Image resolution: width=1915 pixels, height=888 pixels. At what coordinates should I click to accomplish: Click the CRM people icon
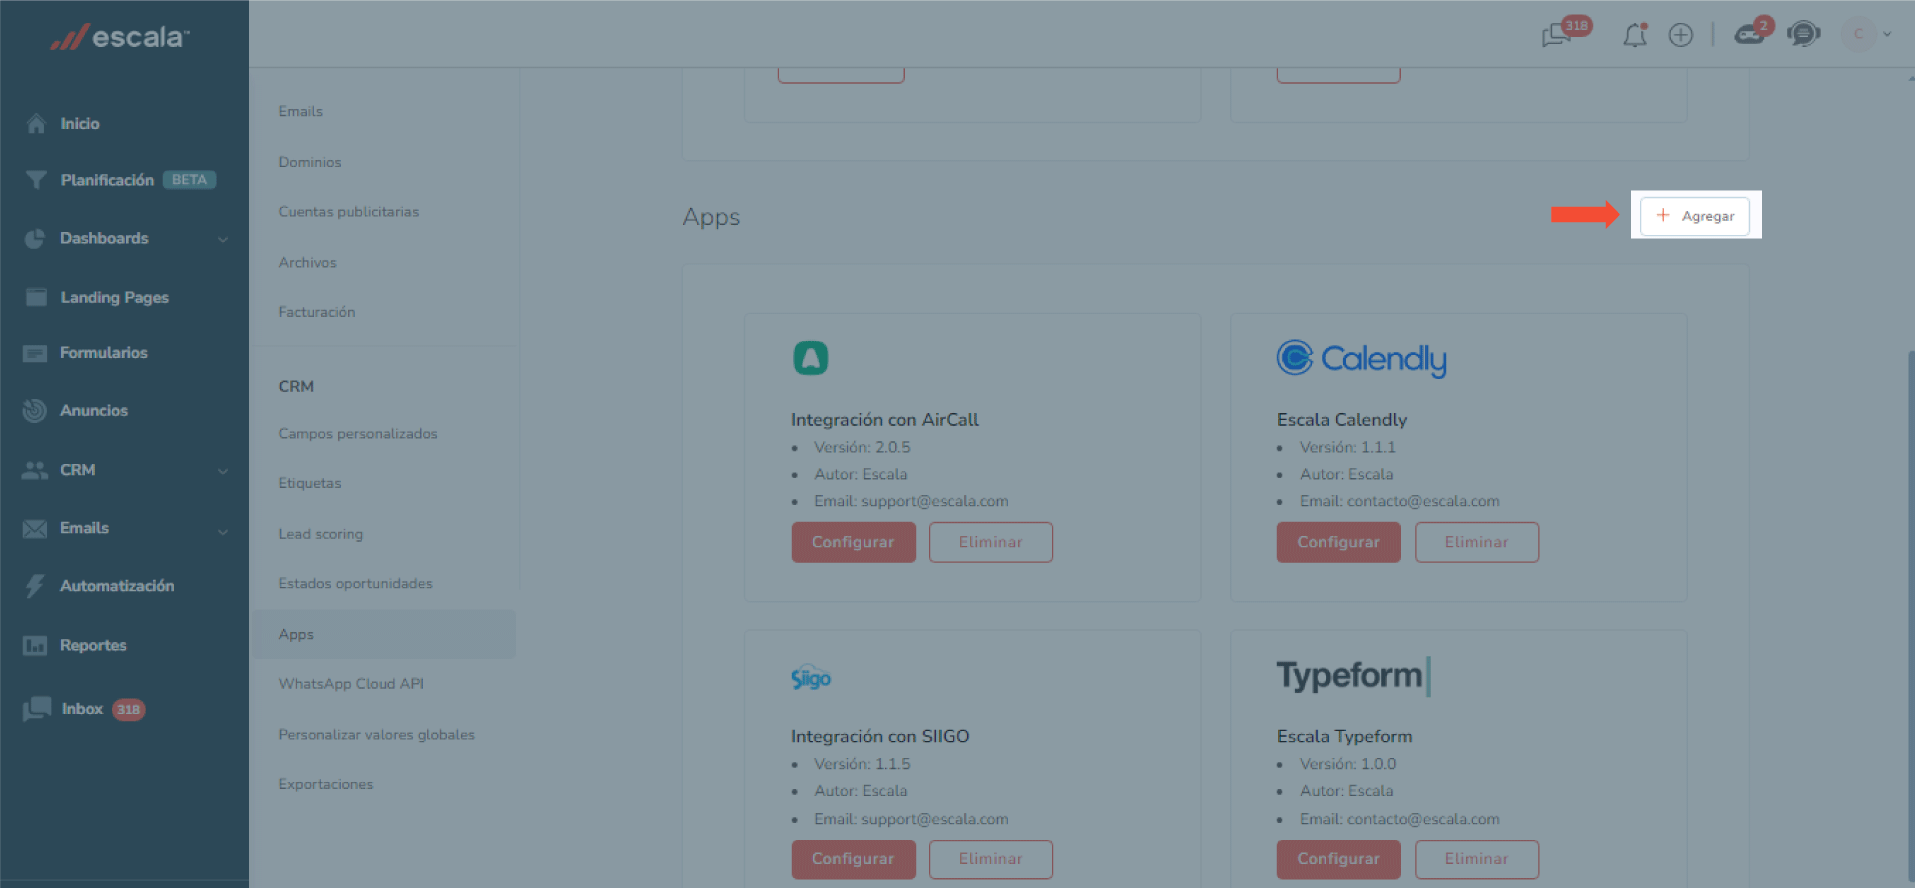[x=35, y=470]
